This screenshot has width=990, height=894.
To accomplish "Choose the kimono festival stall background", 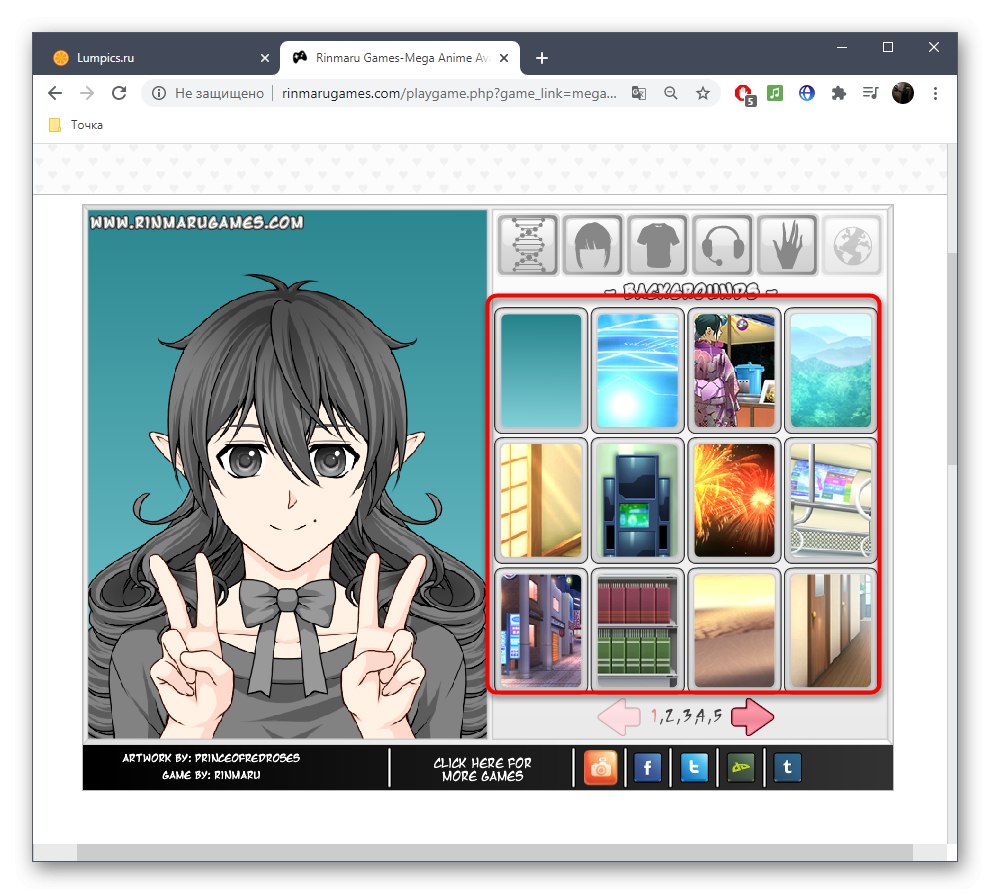I will (734, 370).
